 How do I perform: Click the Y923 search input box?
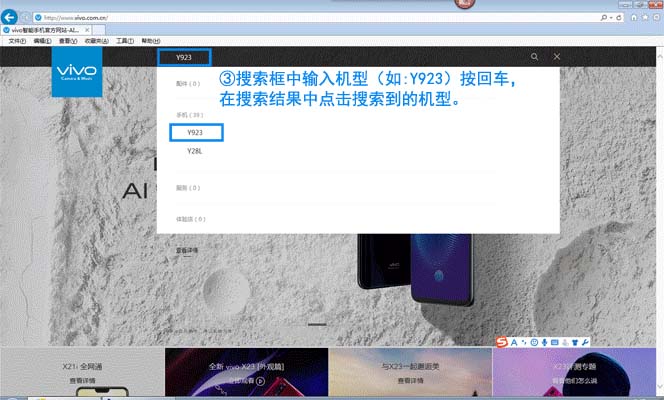[x=184, y=57]
